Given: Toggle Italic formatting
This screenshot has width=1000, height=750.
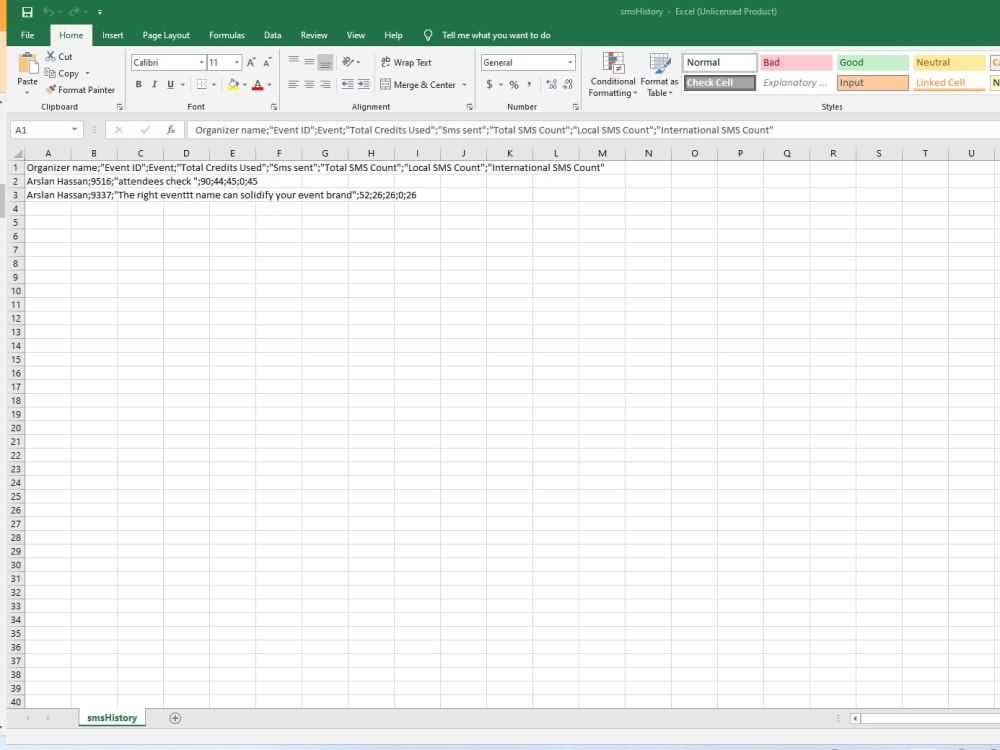Looking at the screenshot, I should click(x=154, y=84).
